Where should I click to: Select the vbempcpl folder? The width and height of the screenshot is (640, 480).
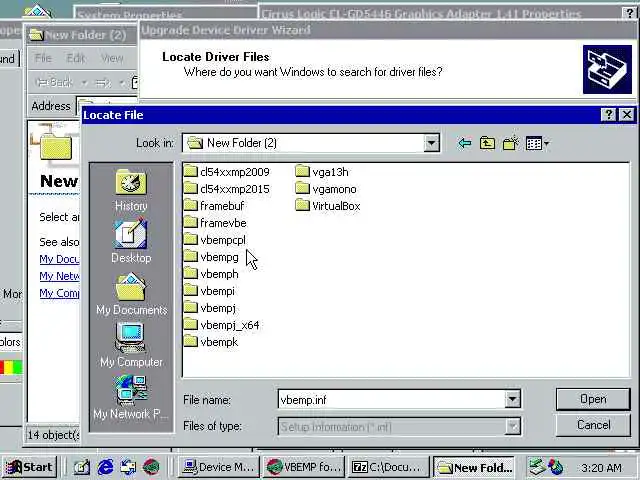tap(215, 240)
